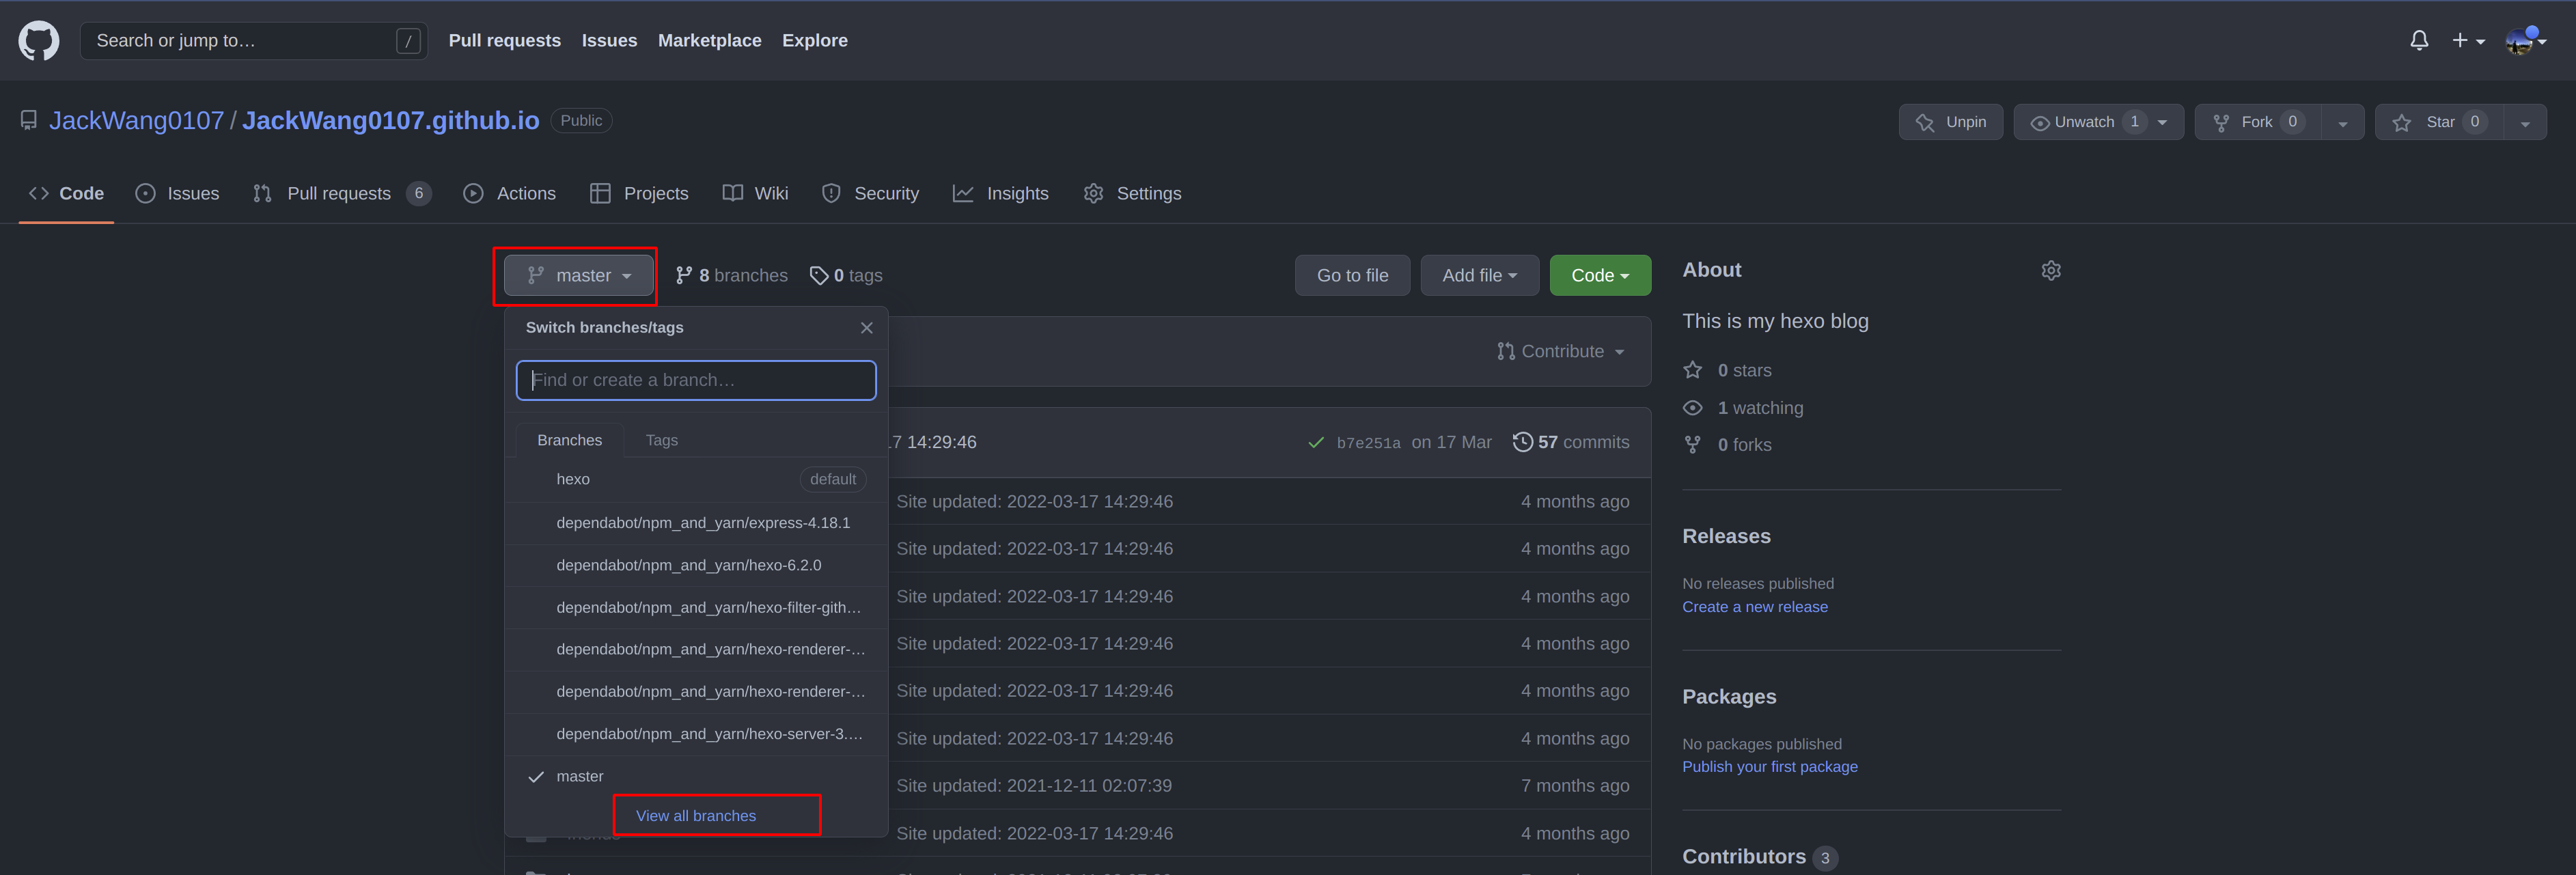This screenshot has width=2576, height=875.
Task: Fork this repository
Action: (2258, 122)
